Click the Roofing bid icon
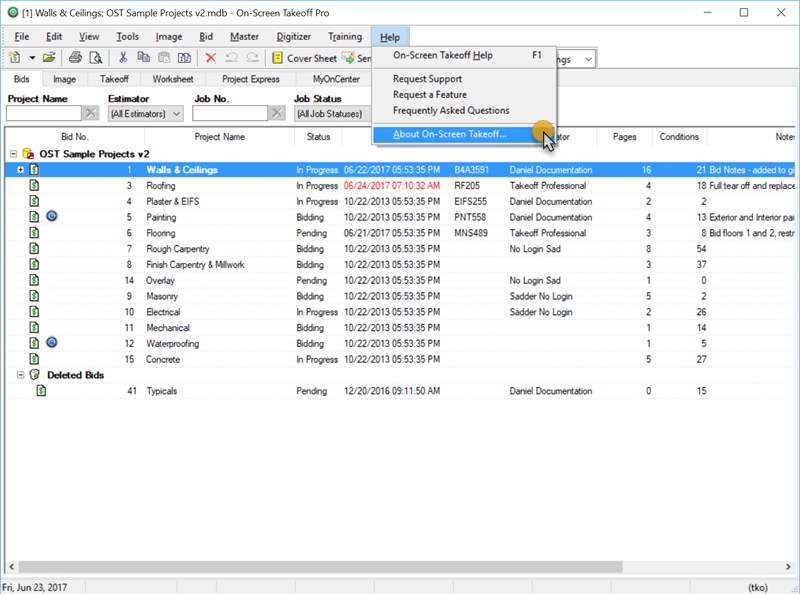 tap(34, 185)
